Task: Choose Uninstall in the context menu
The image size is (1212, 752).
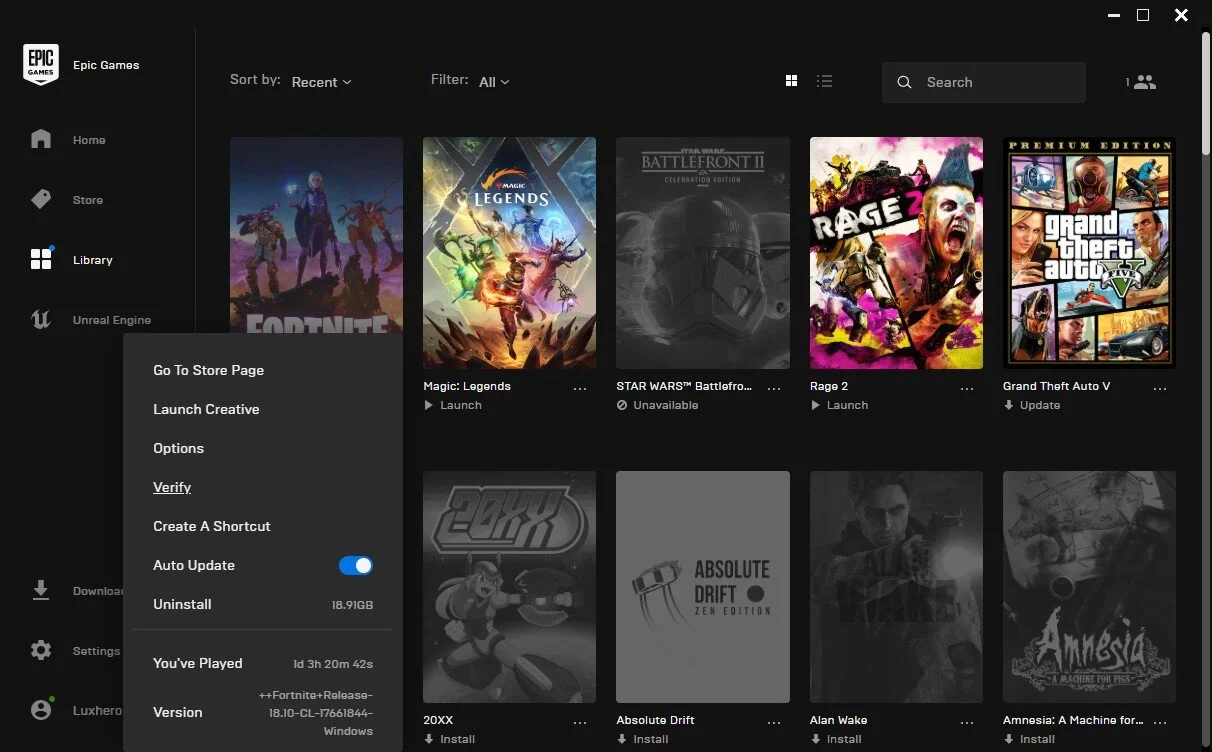Action: click(x=182, y=604)
